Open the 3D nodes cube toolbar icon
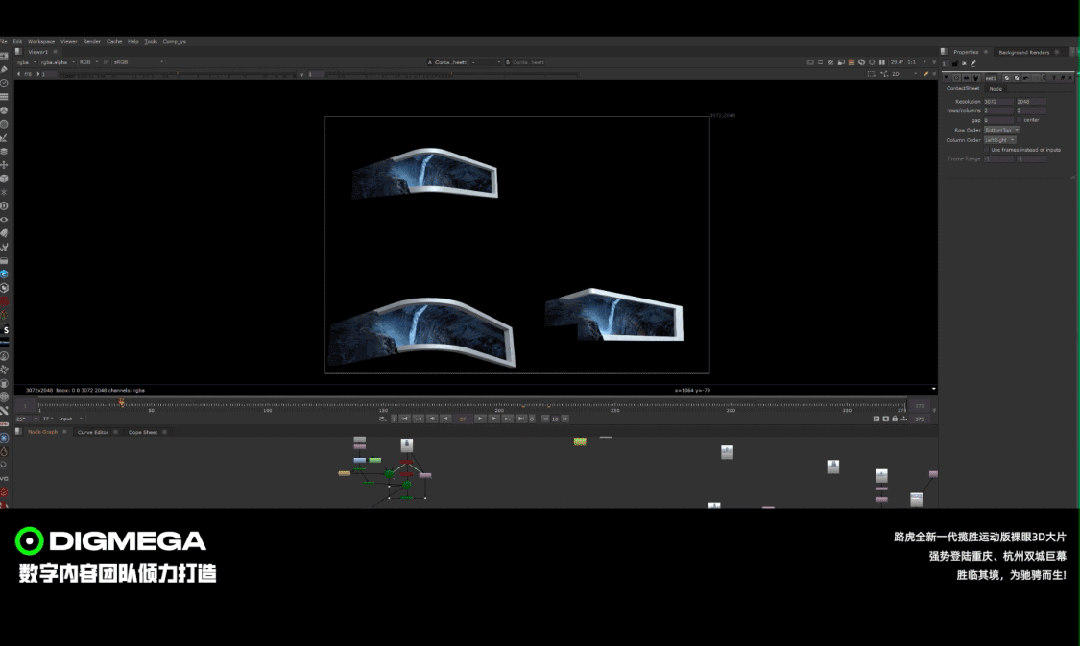The width and height of the screenshot is (1080, 646). [x=4, y=178]
